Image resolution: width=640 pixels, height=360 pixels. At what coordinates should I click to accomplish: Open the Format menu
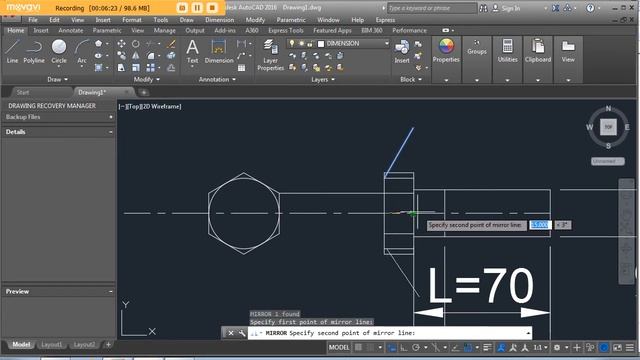pyautogui.click(x=132, y=20)
